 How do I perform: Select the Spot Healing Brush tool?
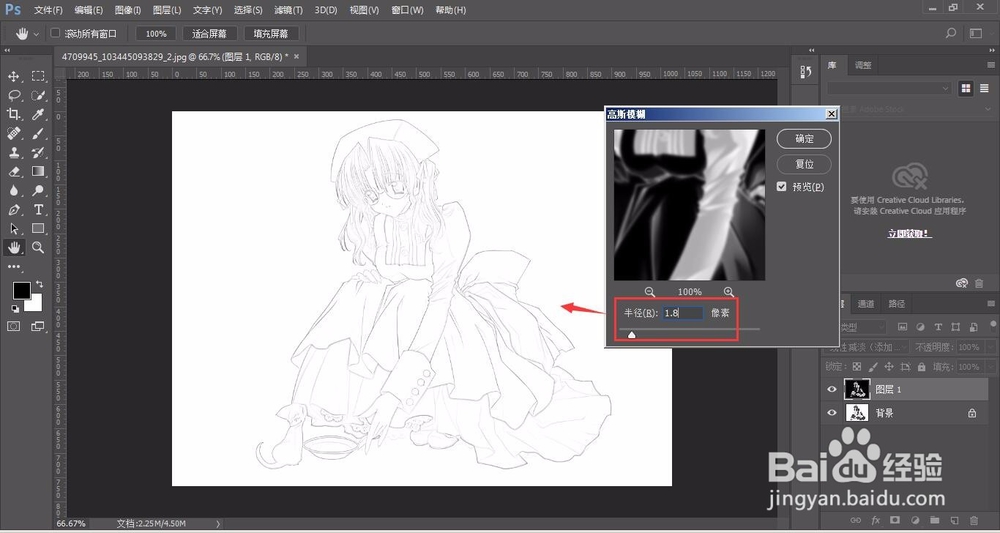(13, 134)
